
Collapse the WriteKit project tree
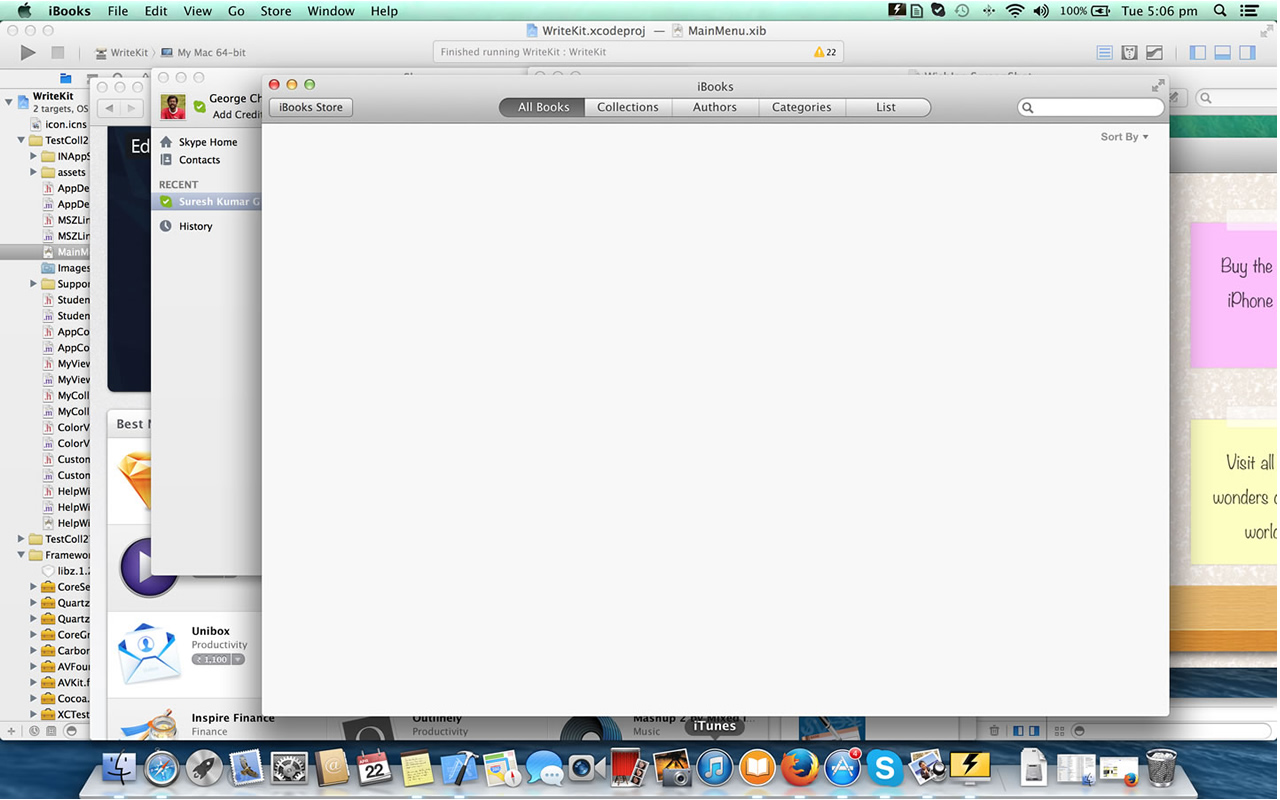9,101
